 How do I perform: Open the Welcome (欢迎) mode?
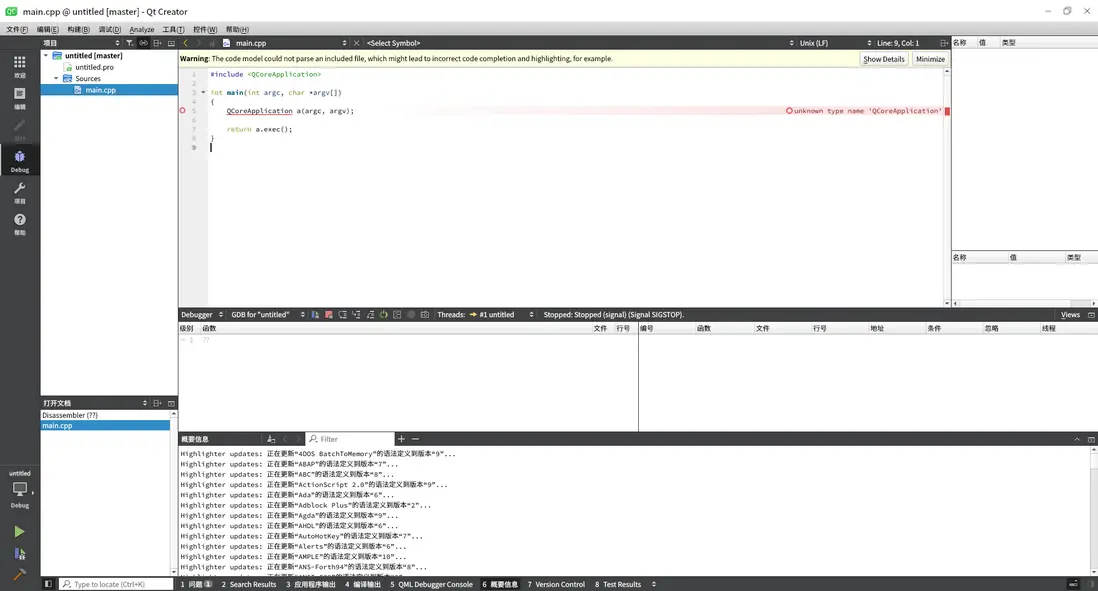pyautogui.click(x=20, y=67)
